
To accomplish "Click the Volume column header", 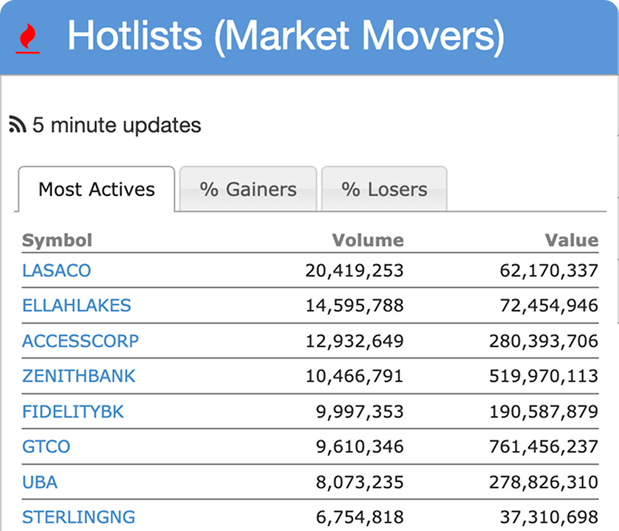I will coord(368,240).
